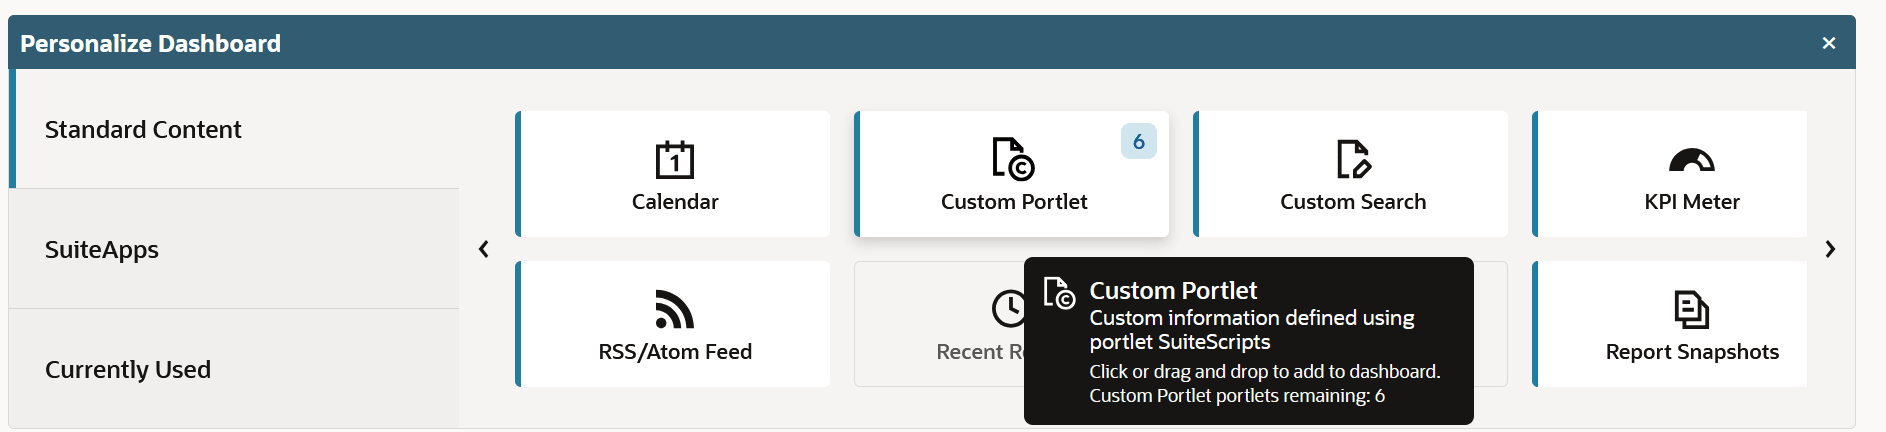Click the Calendar portlet icon
The image size is (1886, 432).
[675, 159]
